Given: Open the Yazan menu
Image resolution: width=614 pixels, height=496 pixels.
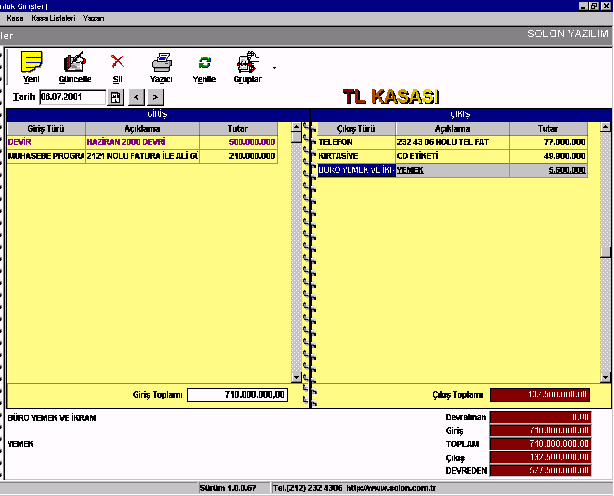Looking at the screenshot, I should (x=93, y=18).
